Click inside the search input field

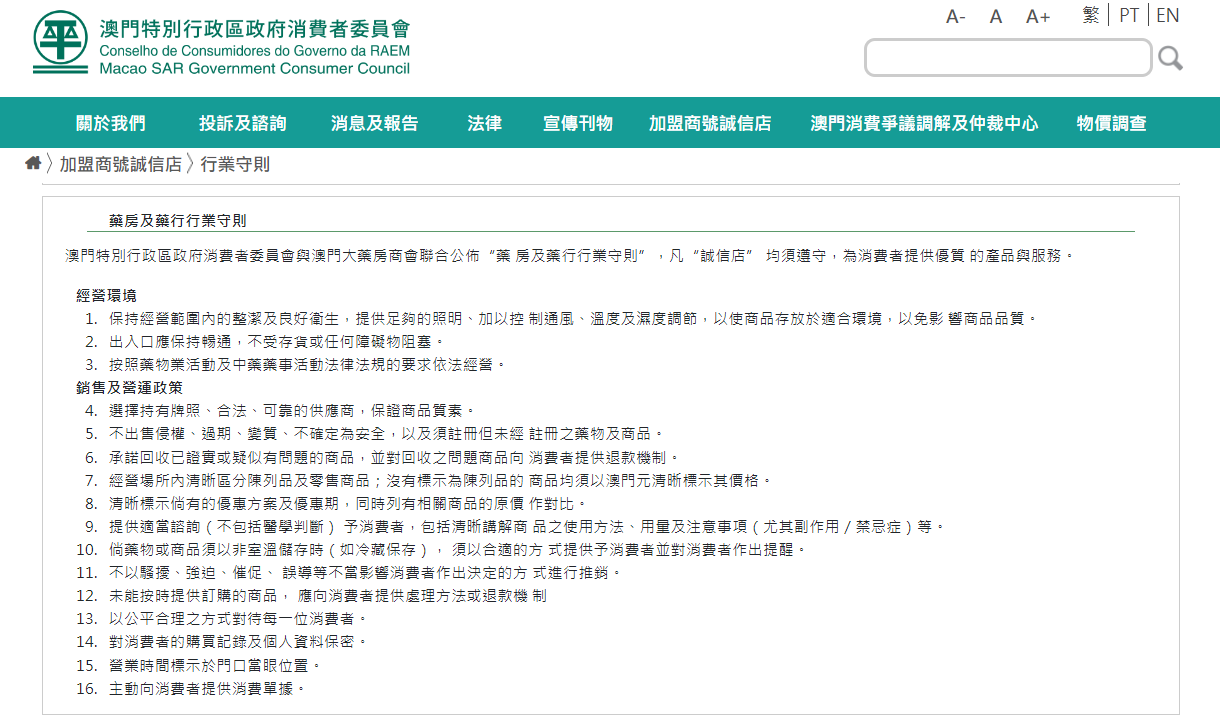coord(1008,58)
